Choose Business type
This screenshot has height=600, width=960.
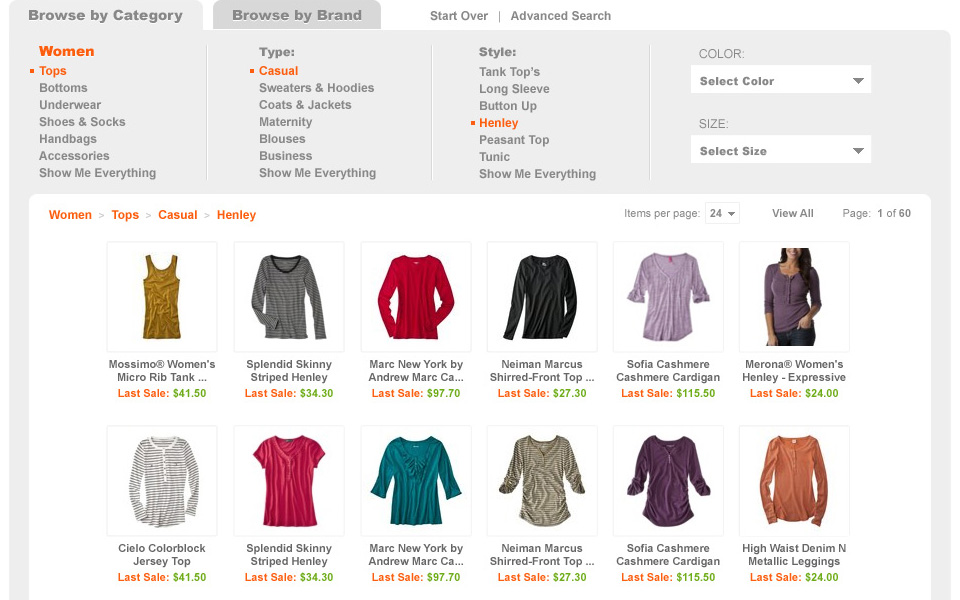pyautogui.click(x=285, y=156)
